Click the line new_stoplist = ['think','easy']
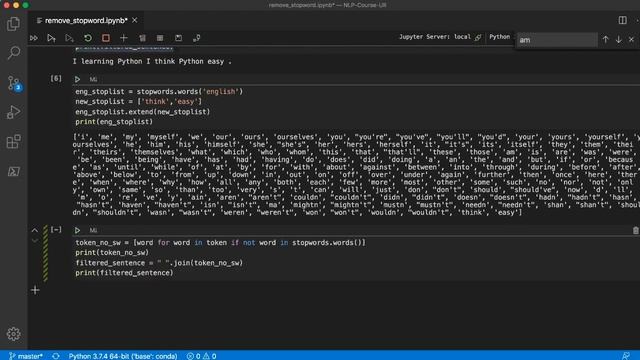 coord(138,102)
